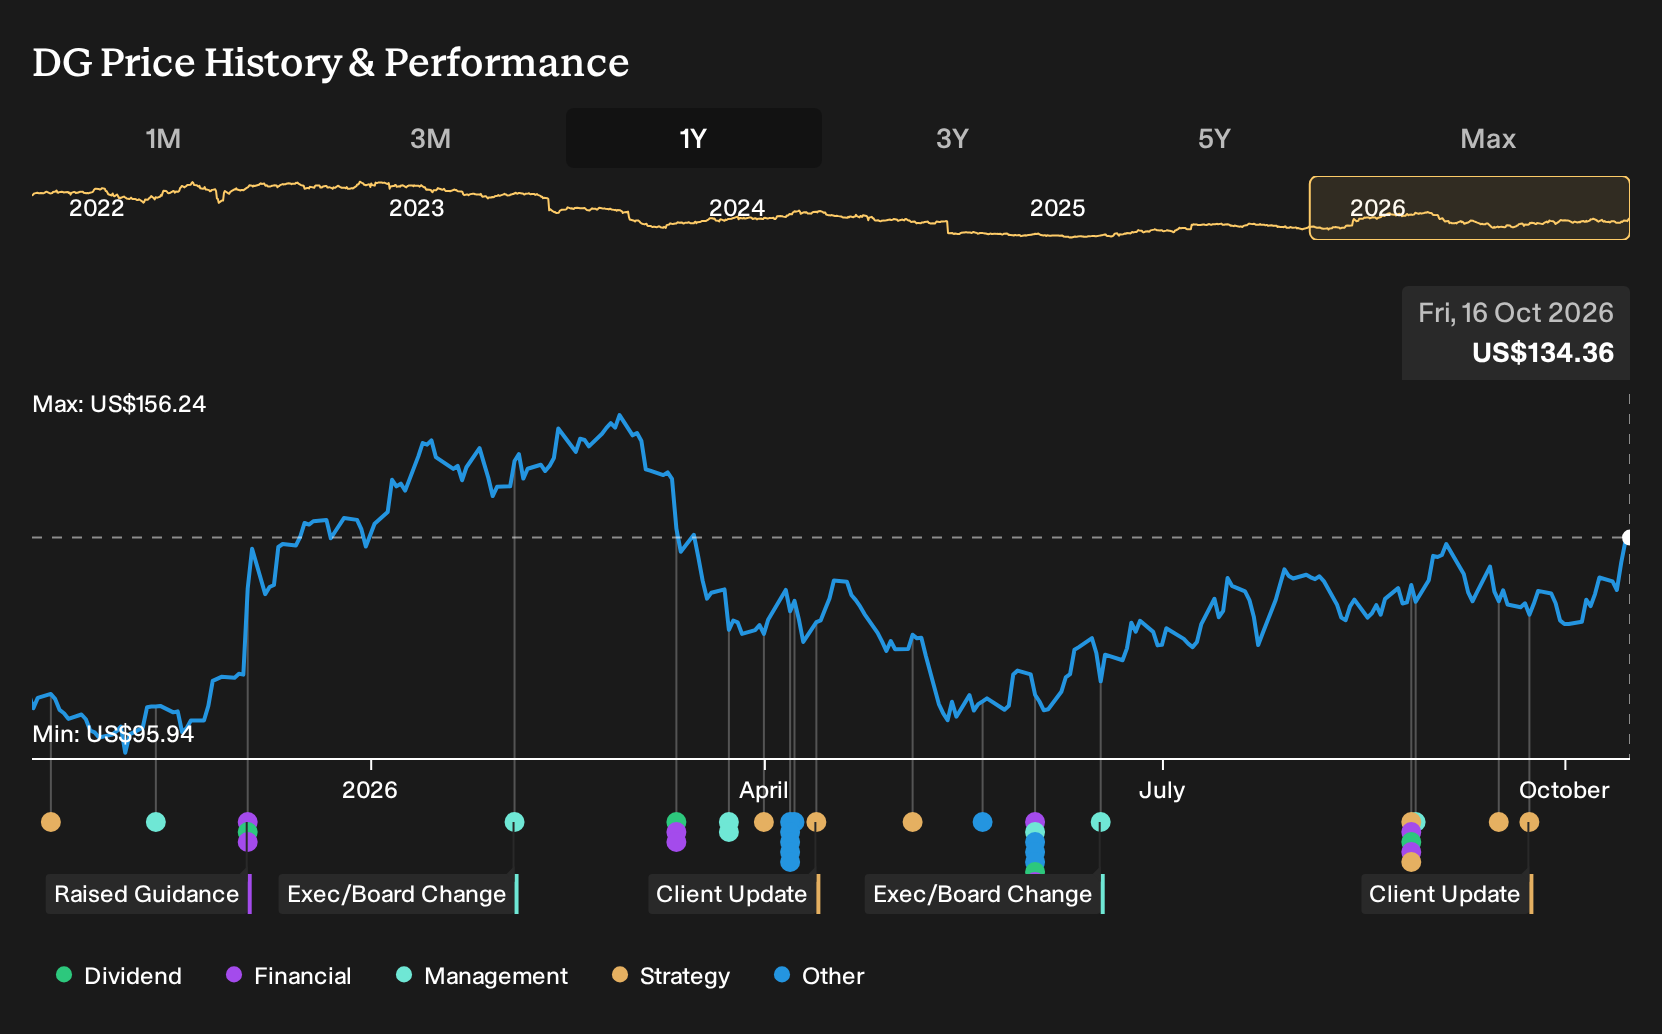
Task: Switch to the 5Y time range
Action: point(1214,138)
